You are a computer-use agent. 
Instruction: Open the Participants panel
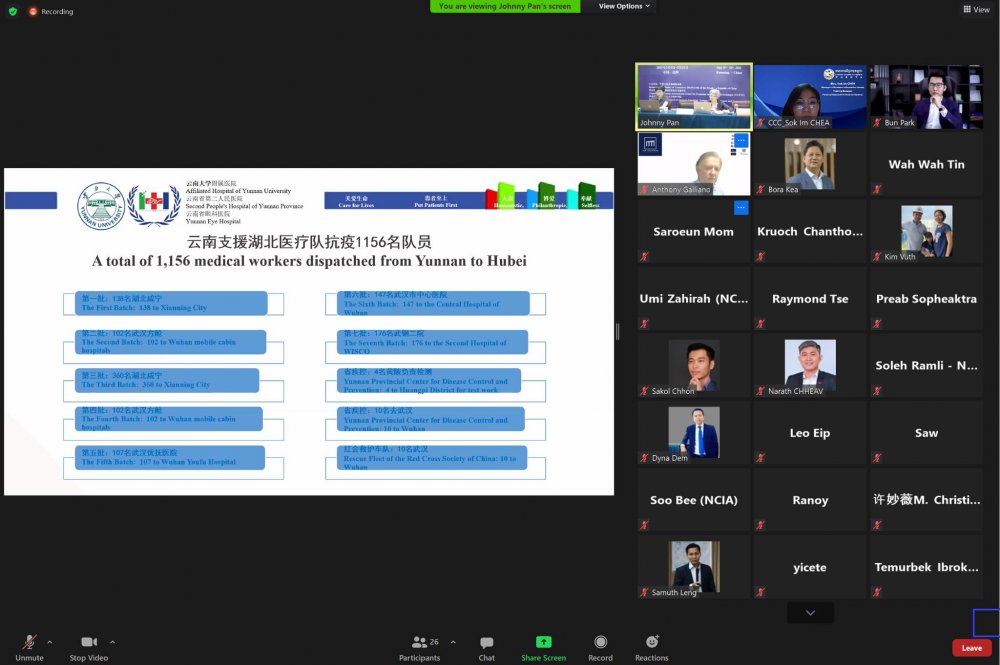pos(420,643)
